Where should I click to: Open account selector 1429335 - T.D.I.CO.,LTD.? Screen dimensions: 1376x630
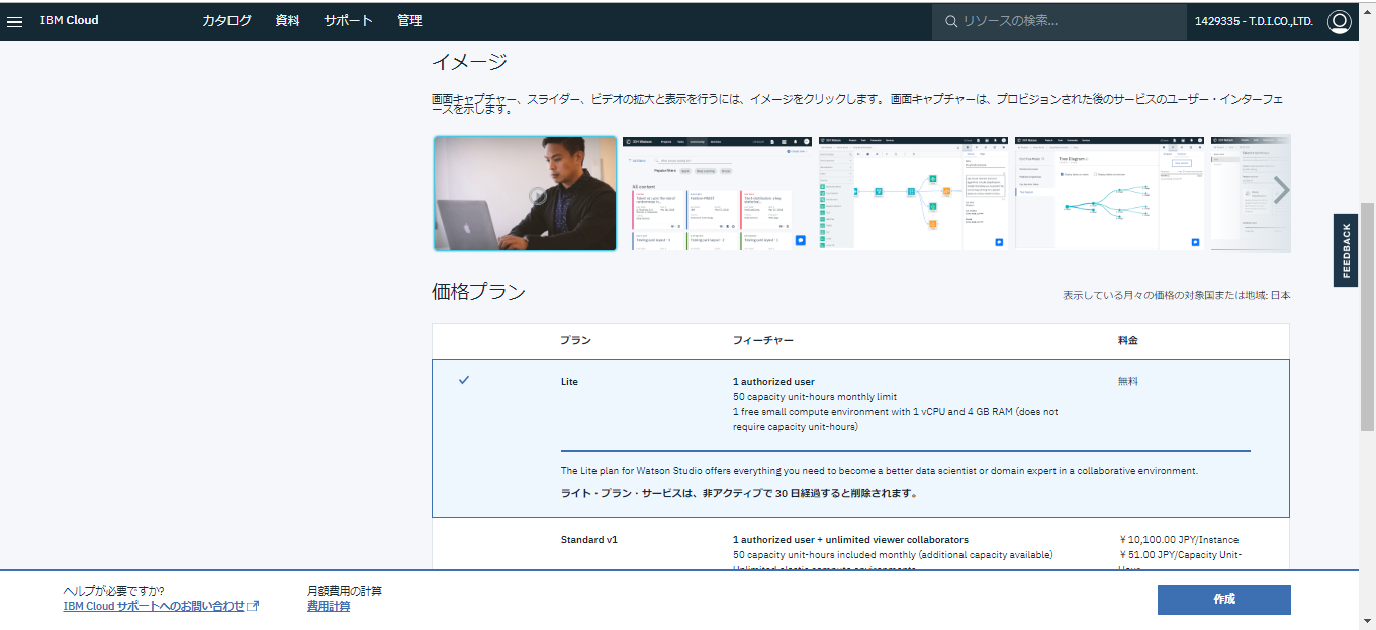[x=1253, y=21]
